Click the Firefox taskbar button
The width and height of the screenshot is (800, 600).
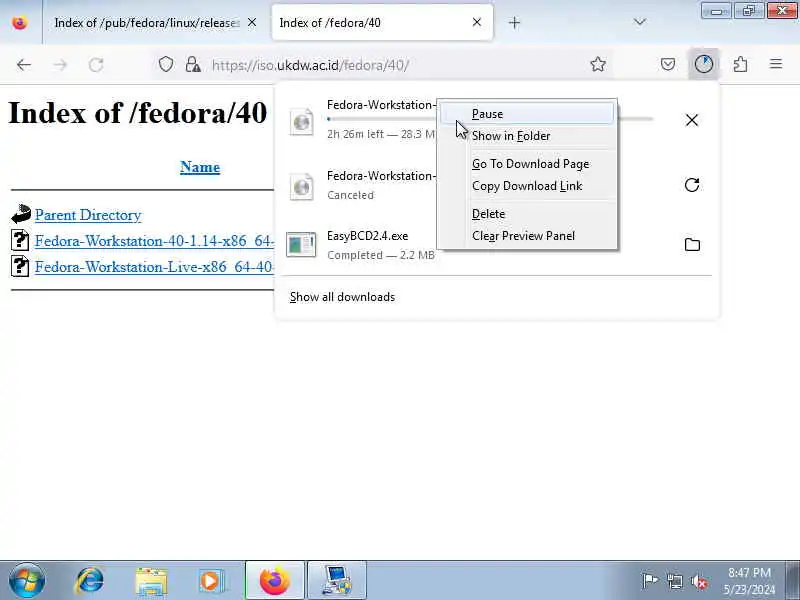[274, 581]
